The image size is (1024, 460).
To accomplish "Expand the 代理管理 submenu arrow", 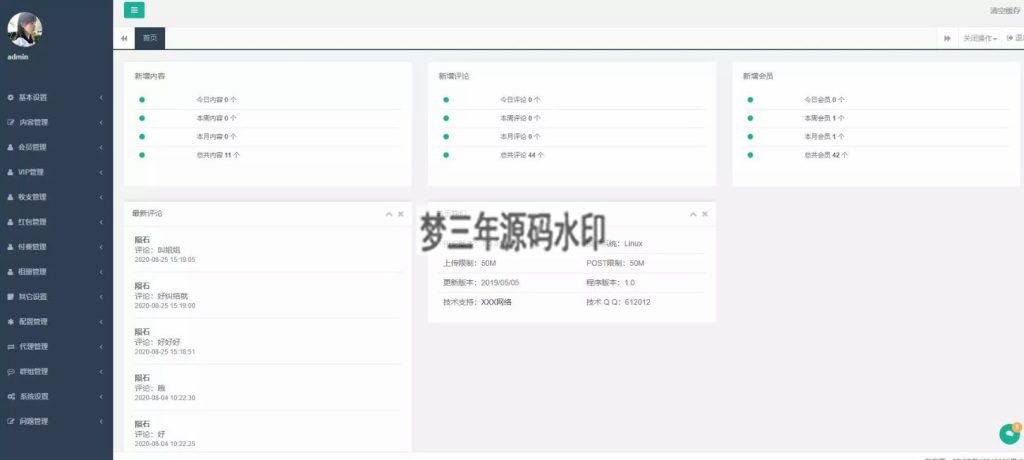I will (x=101, y=346).
